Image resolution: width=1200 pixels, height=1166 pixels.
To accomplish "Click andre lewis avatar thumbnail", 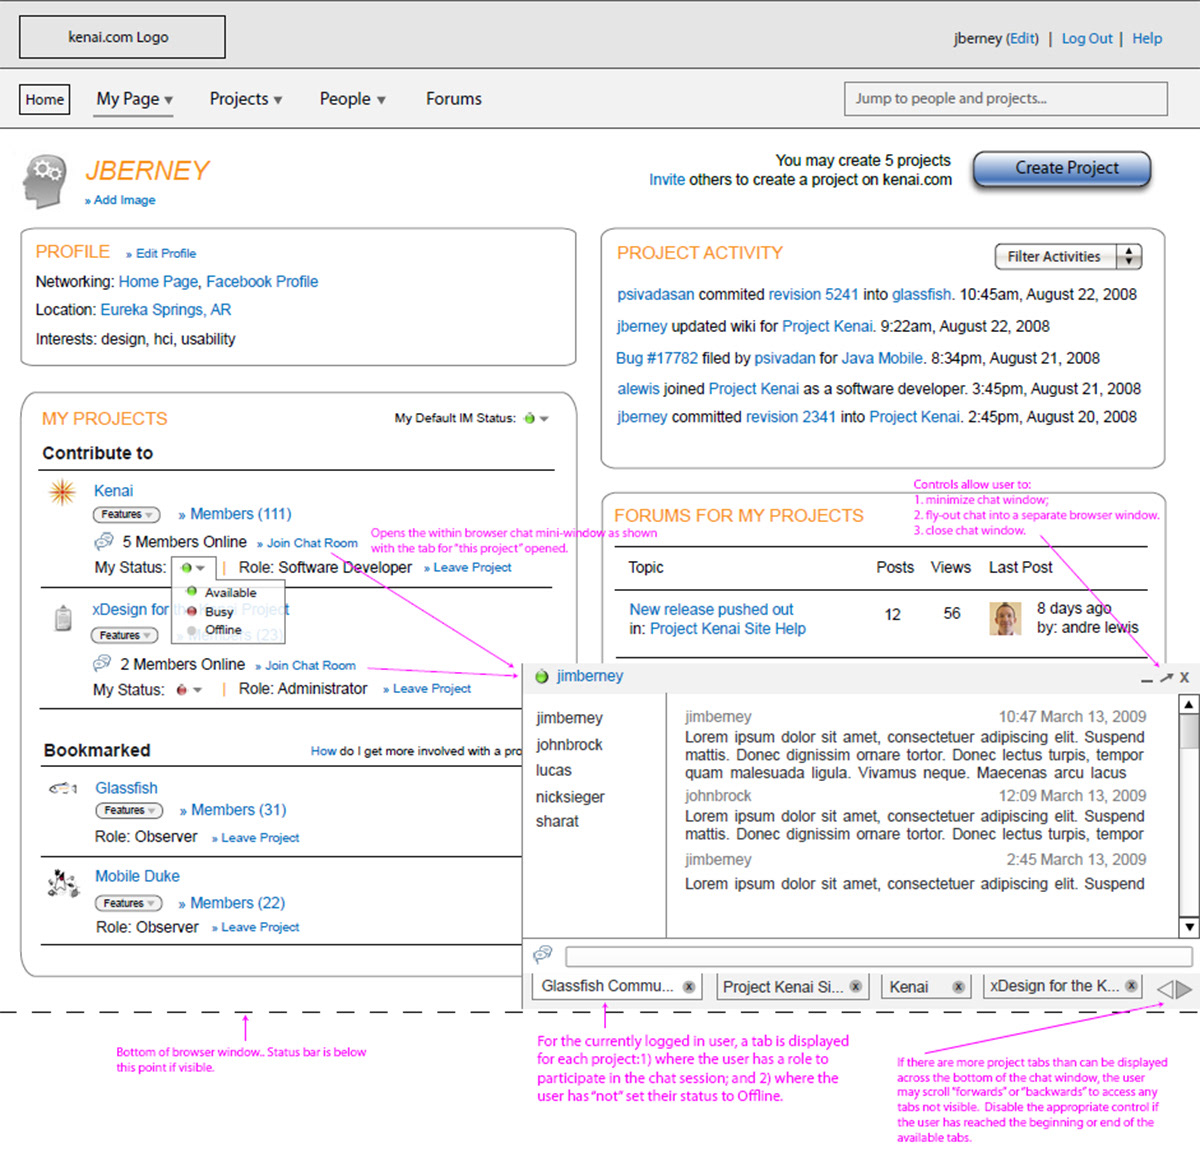I will point(1005,618).
